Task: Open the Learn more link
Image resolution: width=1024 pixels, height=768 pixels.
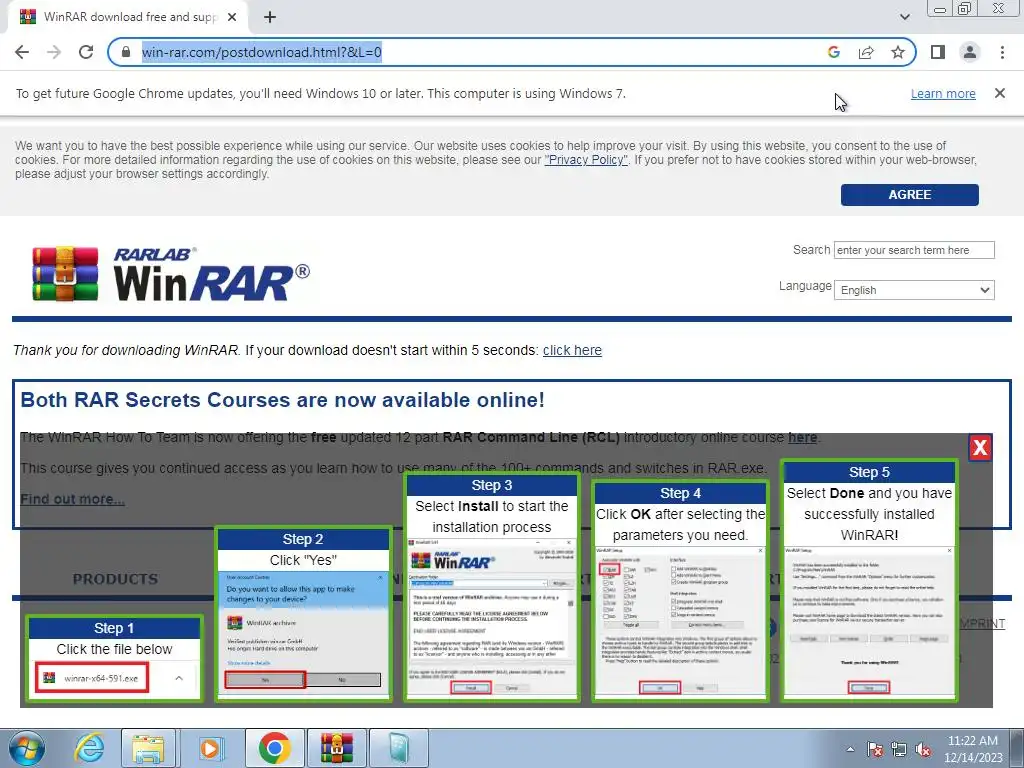Action: [943, 93]
